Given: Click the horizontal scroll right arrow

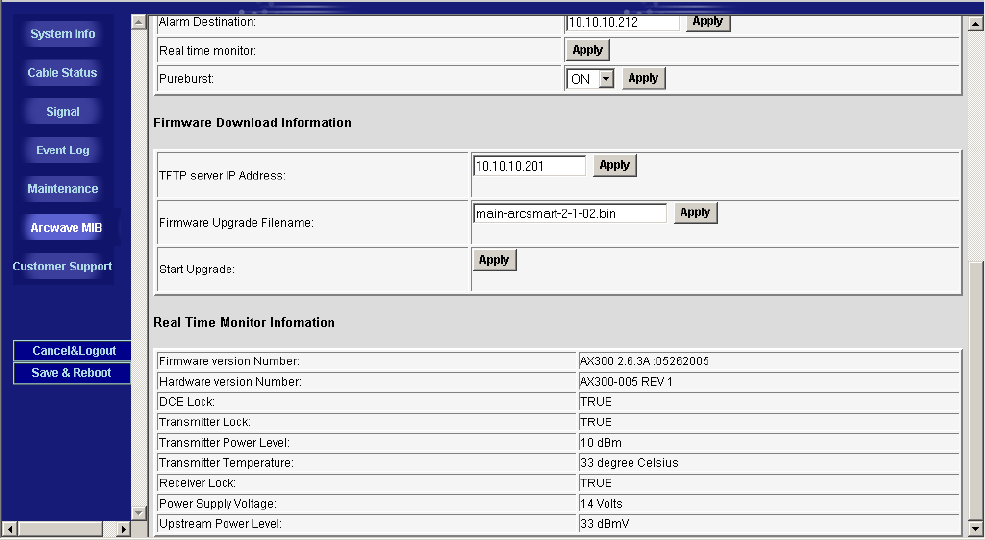Looking at the screenshot, I should coord(123,529).
